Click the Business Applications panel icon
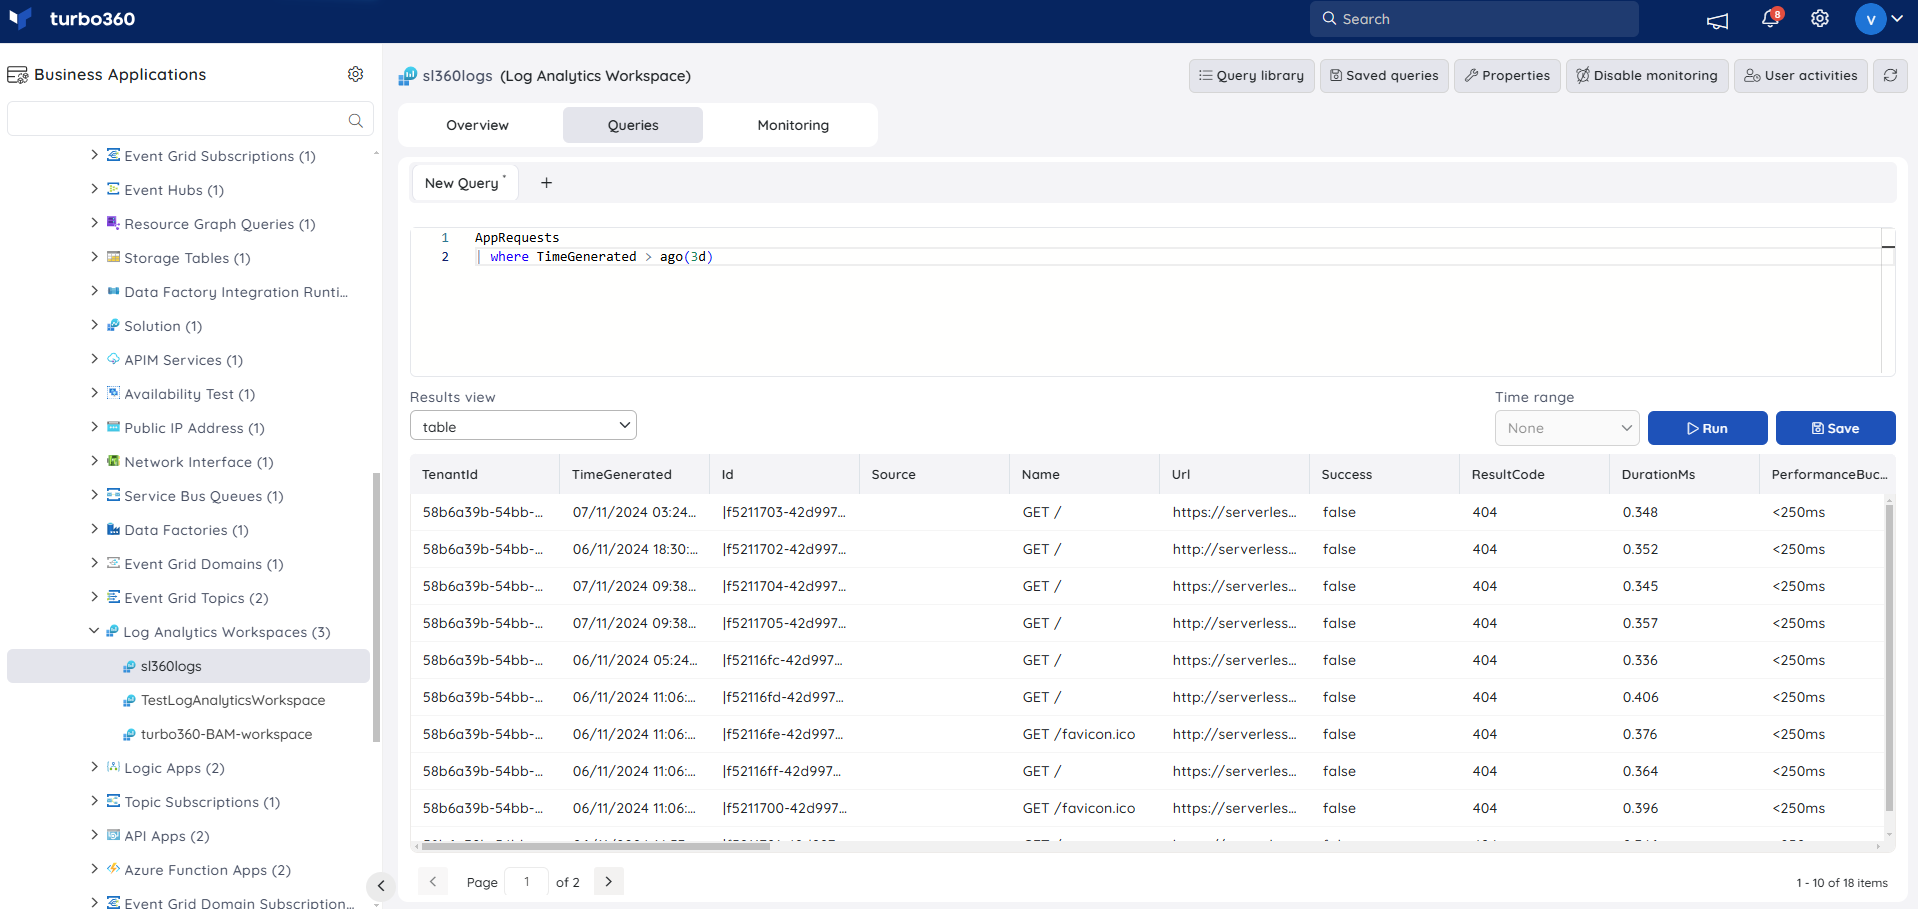1918x909 pixels. pos(17,75)
